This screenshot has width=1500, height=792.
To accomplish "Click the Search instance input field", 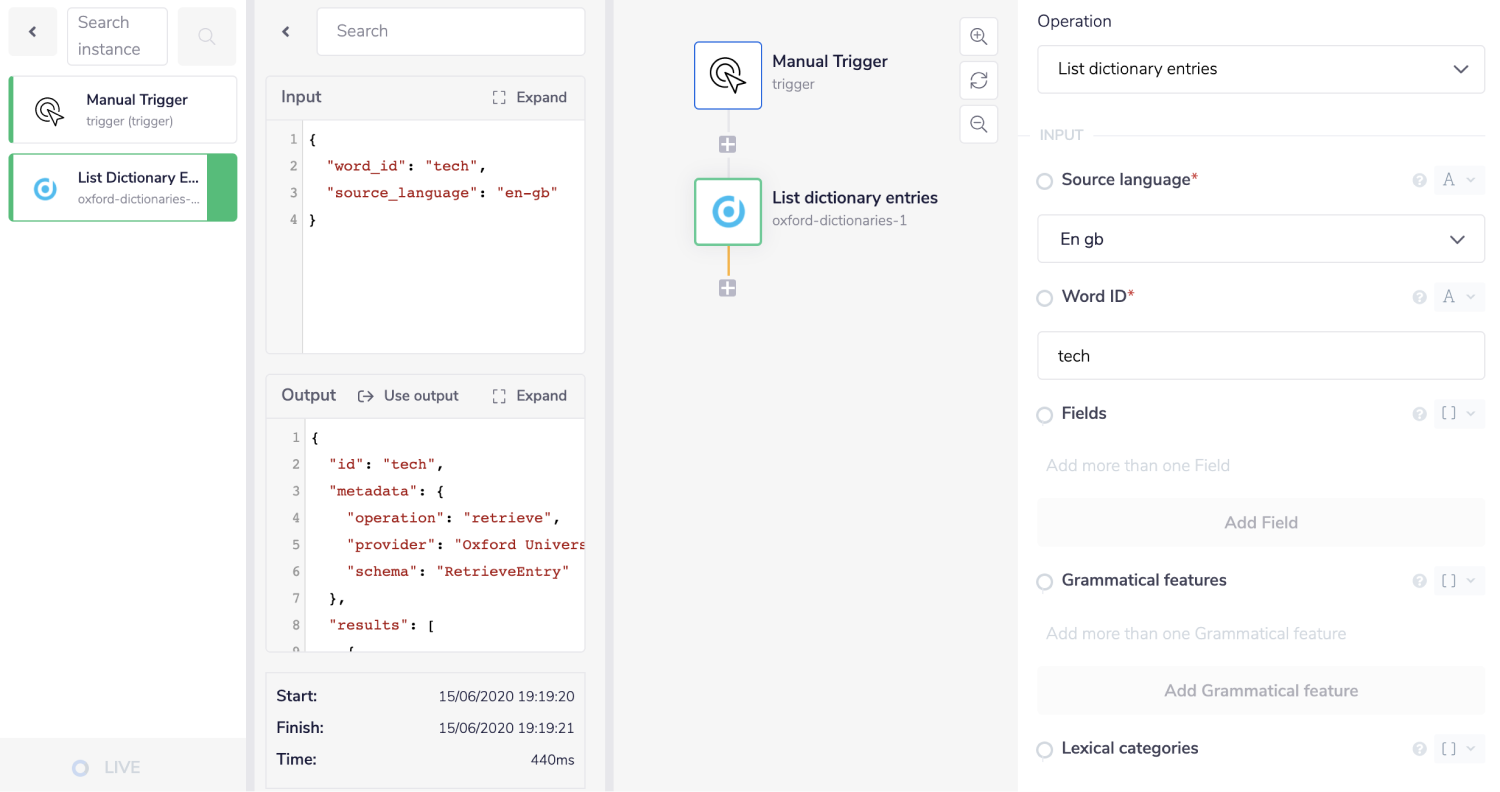I will point(117,36).
